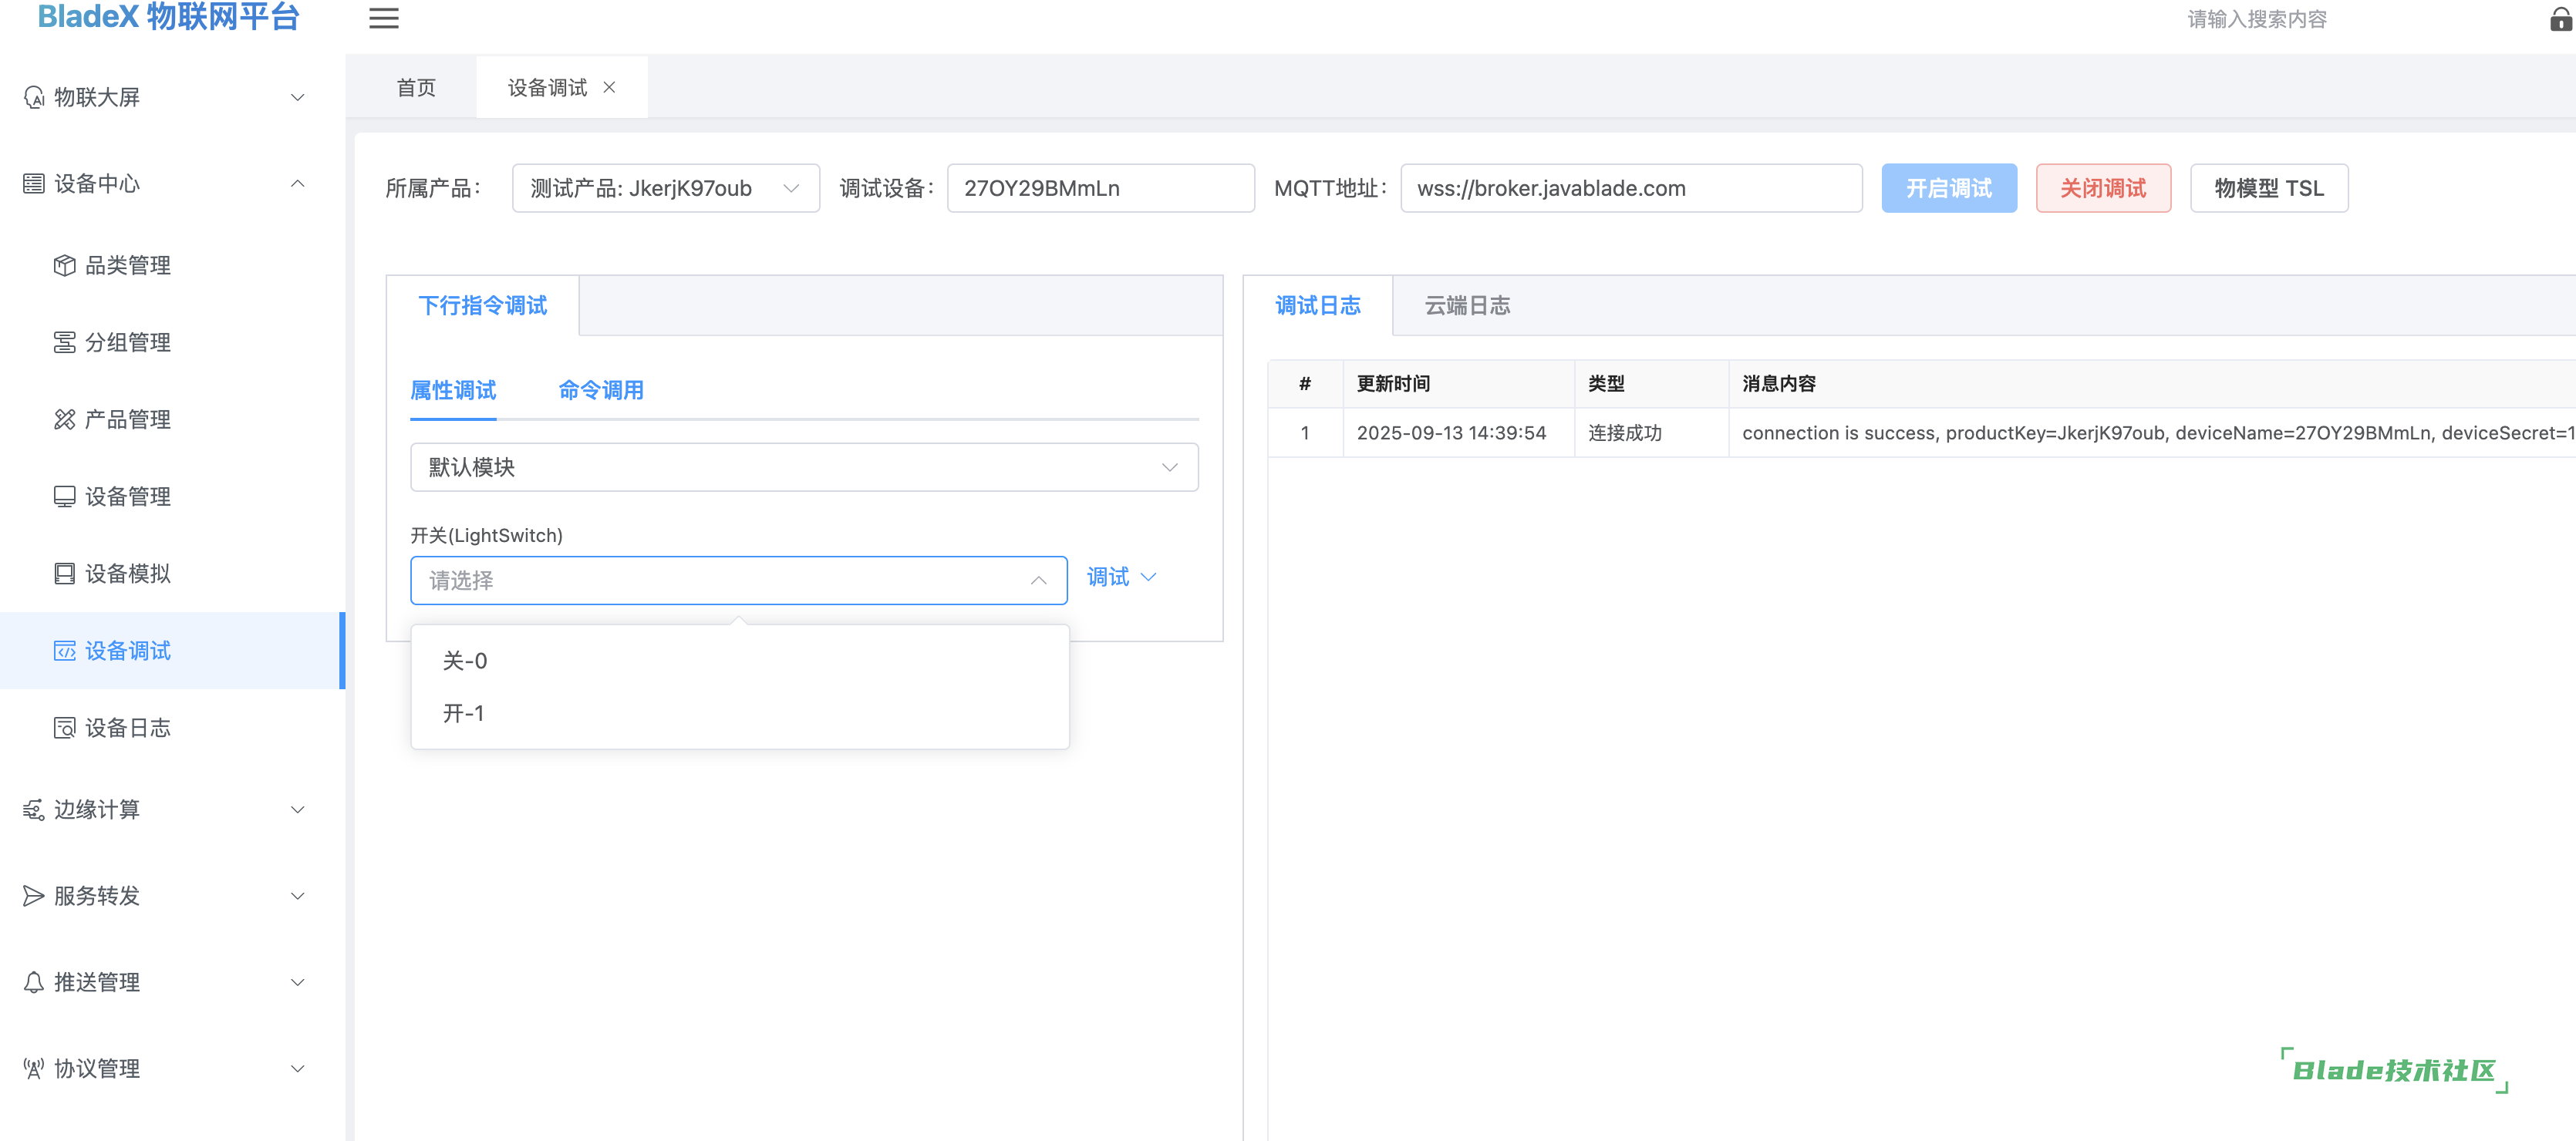
Task: Click the MQTT地址 input field
Action: [1631, 188]
